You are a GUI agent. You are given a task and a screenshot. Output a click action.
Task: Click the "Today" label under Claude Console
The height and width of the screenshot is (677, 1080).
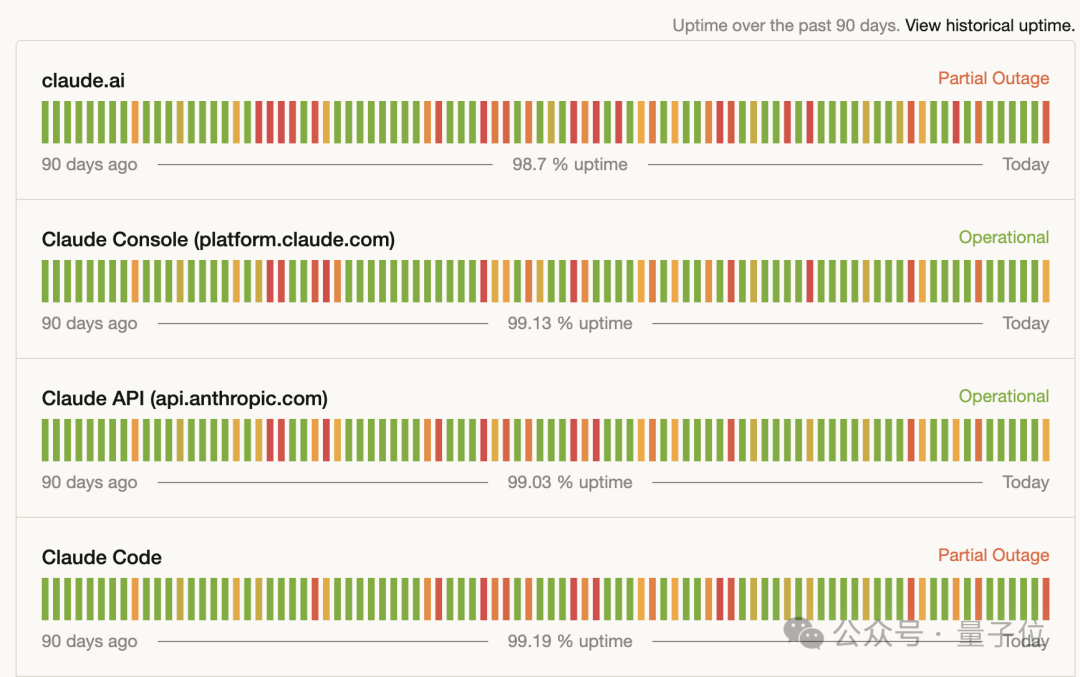[1026, 324]
